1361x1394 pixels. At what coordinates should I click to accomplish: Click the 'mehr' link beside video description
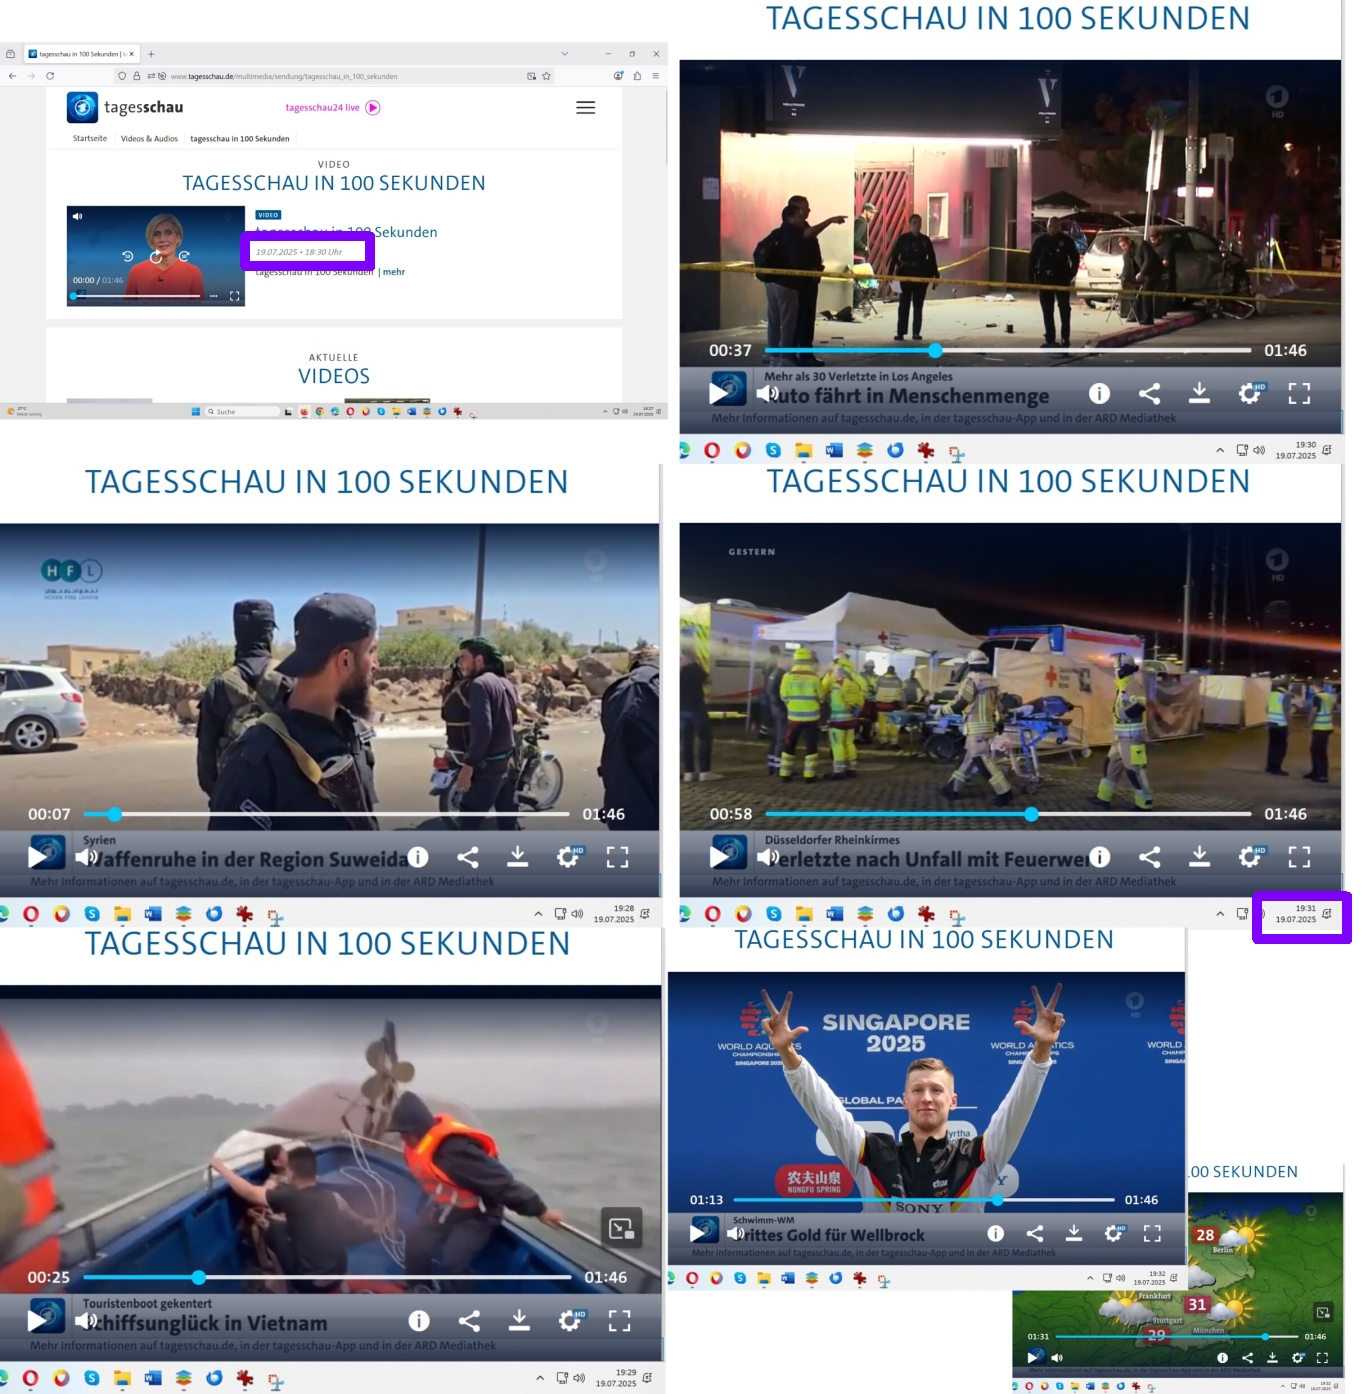click(x=394, y=272)
